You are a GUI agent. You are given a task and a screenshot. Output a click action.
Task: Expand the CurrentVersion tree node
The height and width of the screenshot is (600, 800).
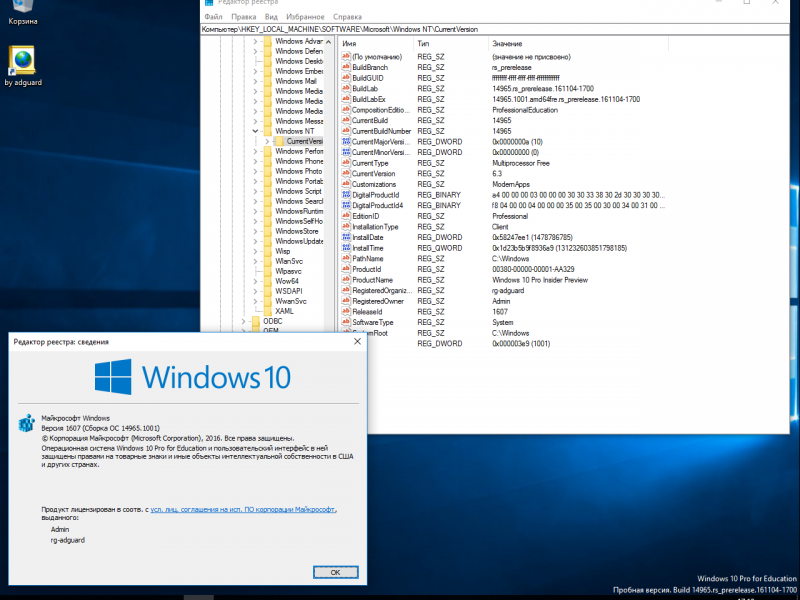pos(267,141)
